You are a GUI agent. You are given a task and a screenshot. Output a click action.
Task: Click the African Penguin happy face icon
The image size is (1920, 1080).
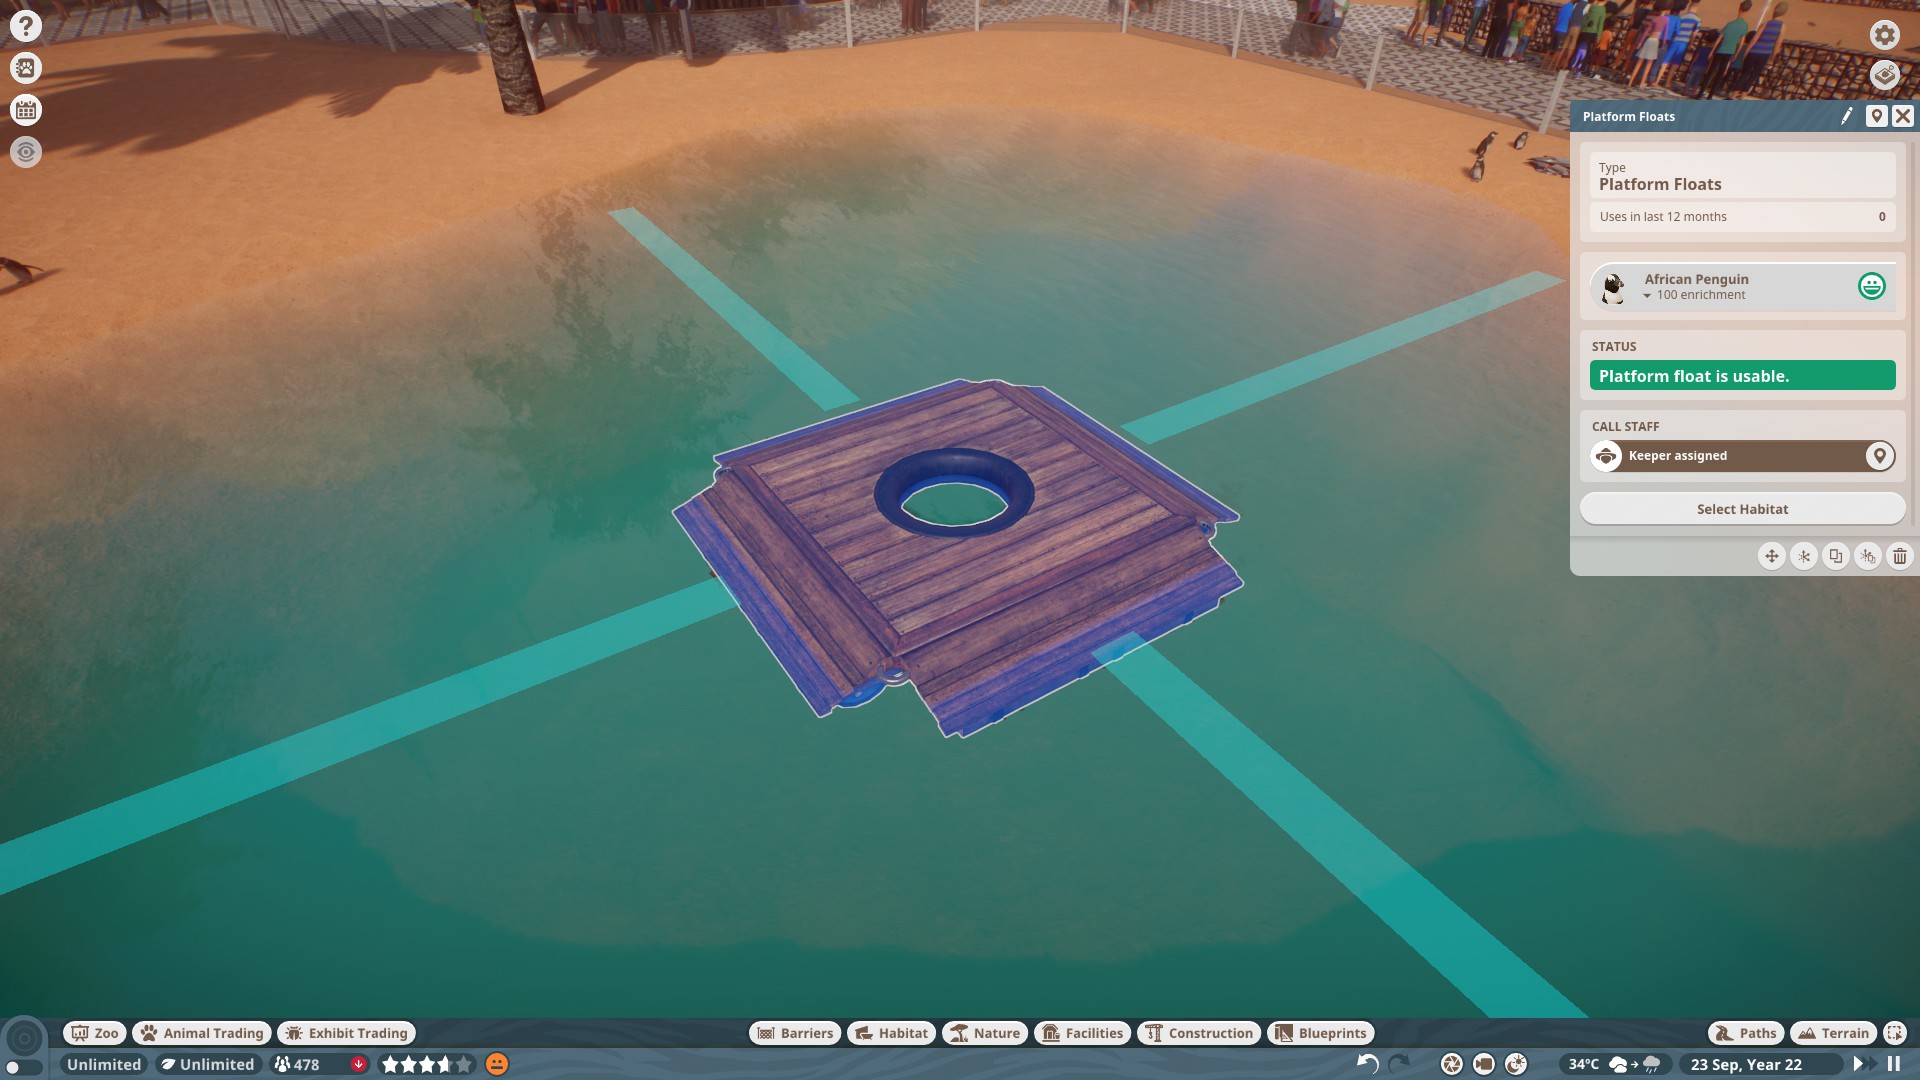point(1871,286)
